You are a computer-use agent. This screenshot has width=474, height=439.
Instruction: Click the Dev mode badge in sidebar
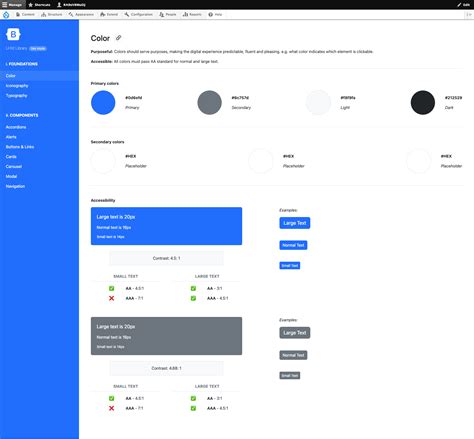38,49
